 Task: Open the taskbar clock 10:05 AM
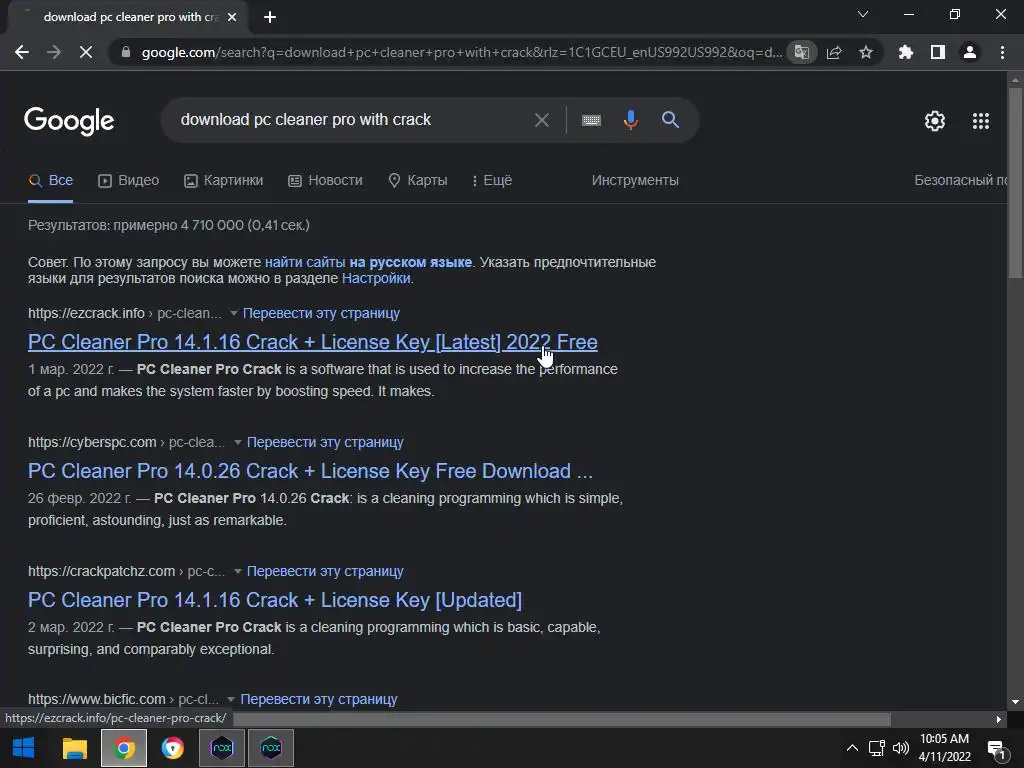point(944,748)
